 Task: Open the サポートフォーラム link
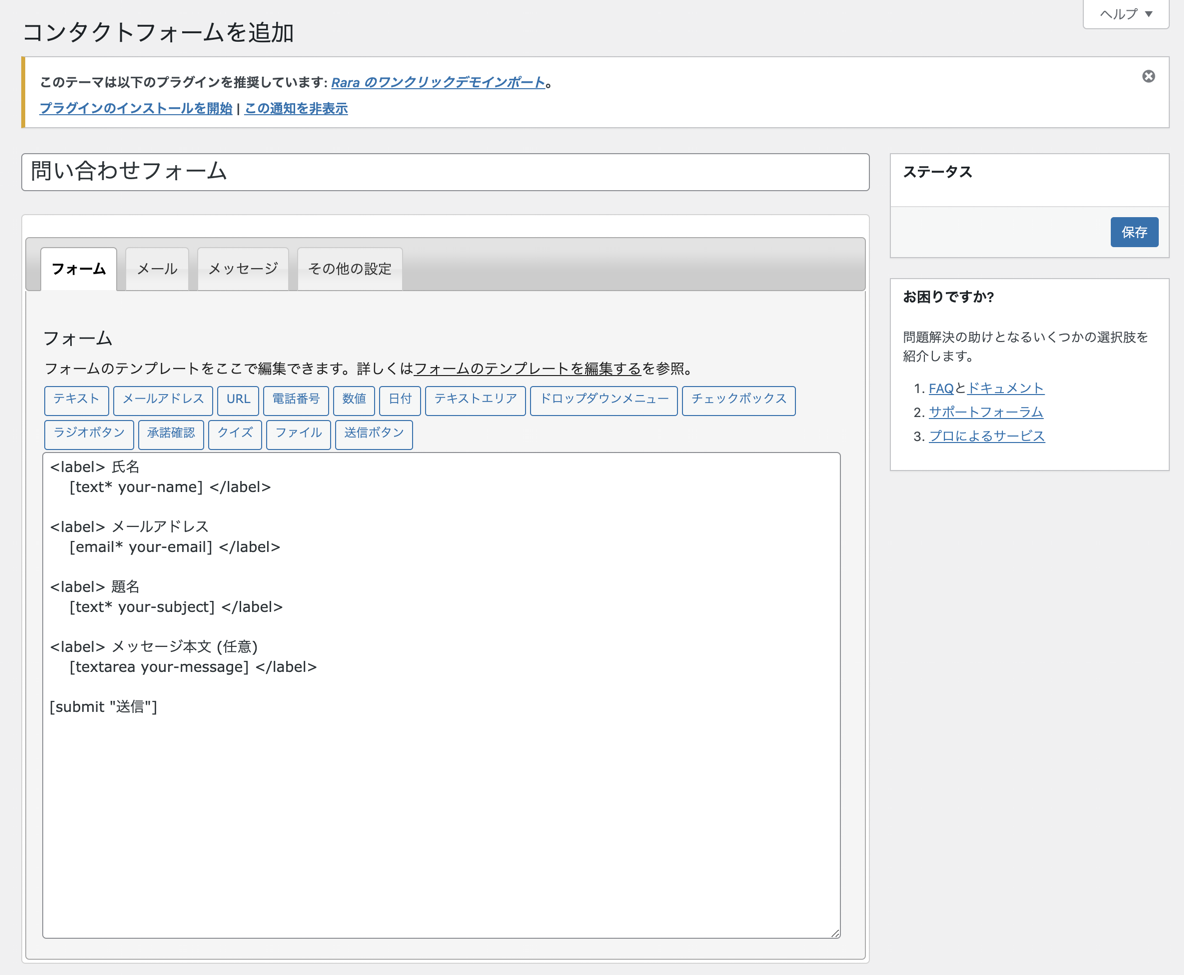coord(985,412)
